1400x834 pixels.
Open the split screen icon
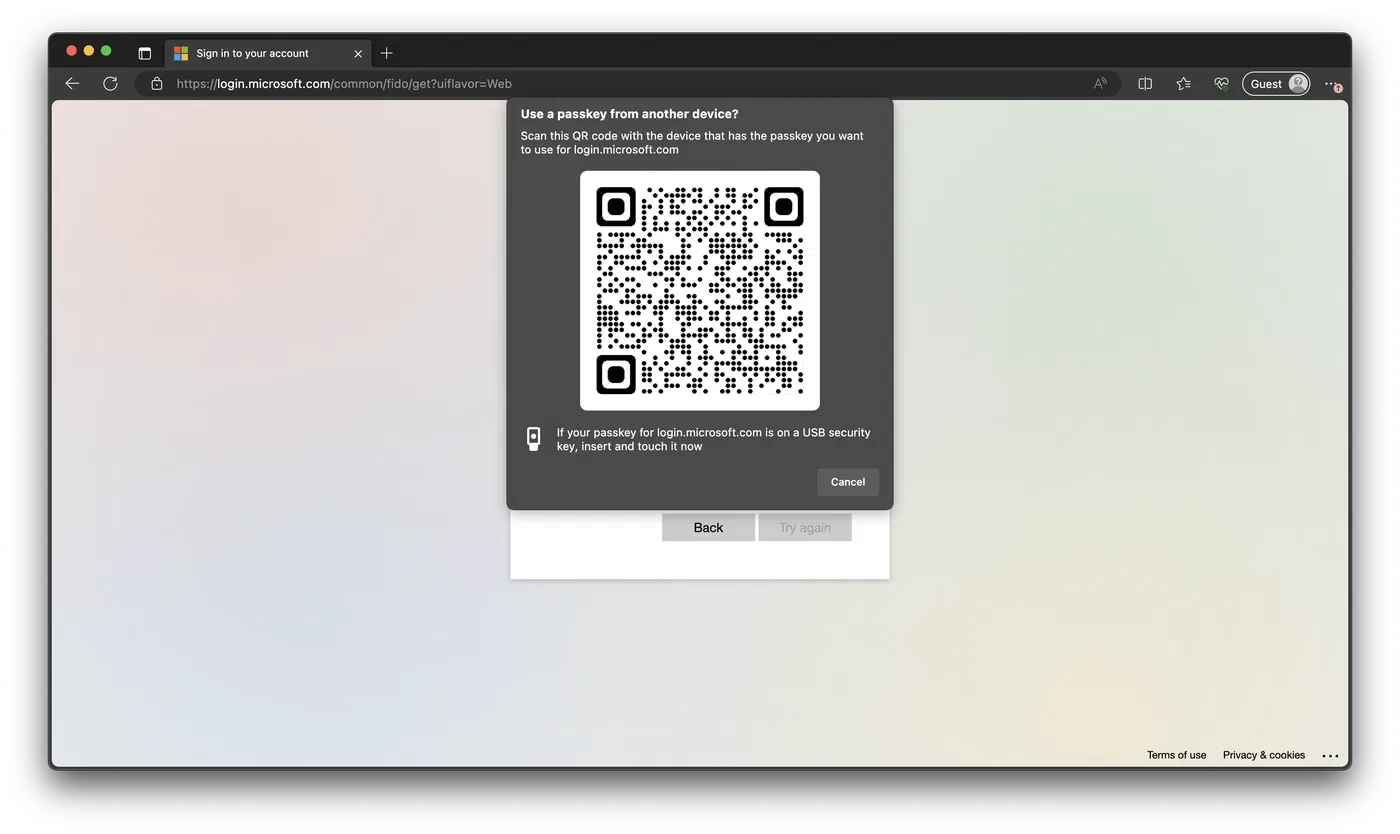click(x=1145, y=84)
